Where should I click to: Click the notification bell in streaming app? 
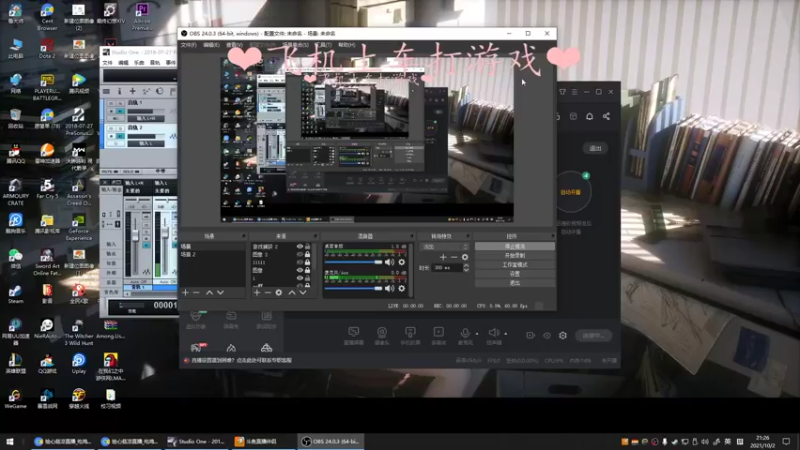(589, 116)
